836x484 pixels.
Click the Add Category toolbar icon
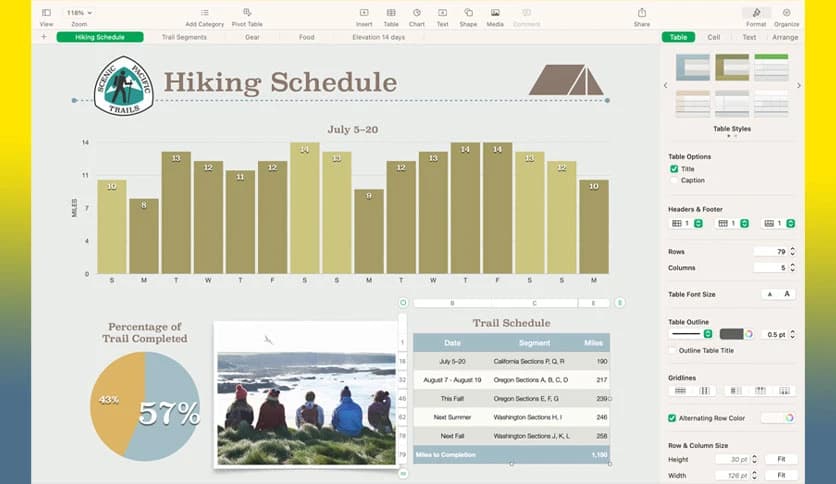click(205, 12)
